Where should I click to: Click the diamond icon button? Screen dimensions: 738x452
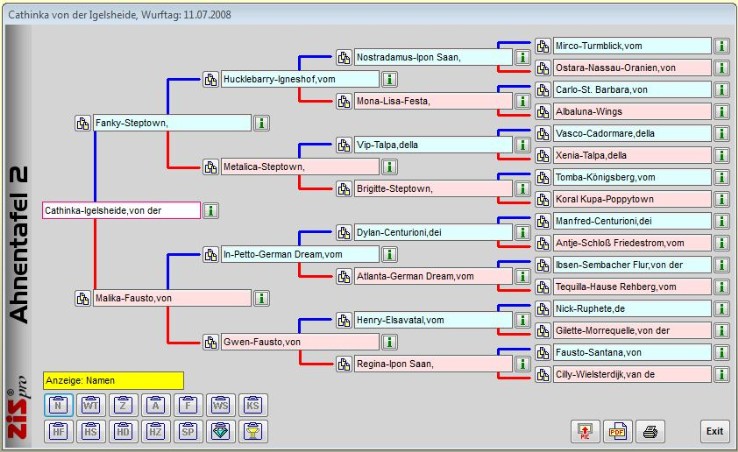click(x=219, y=431)
